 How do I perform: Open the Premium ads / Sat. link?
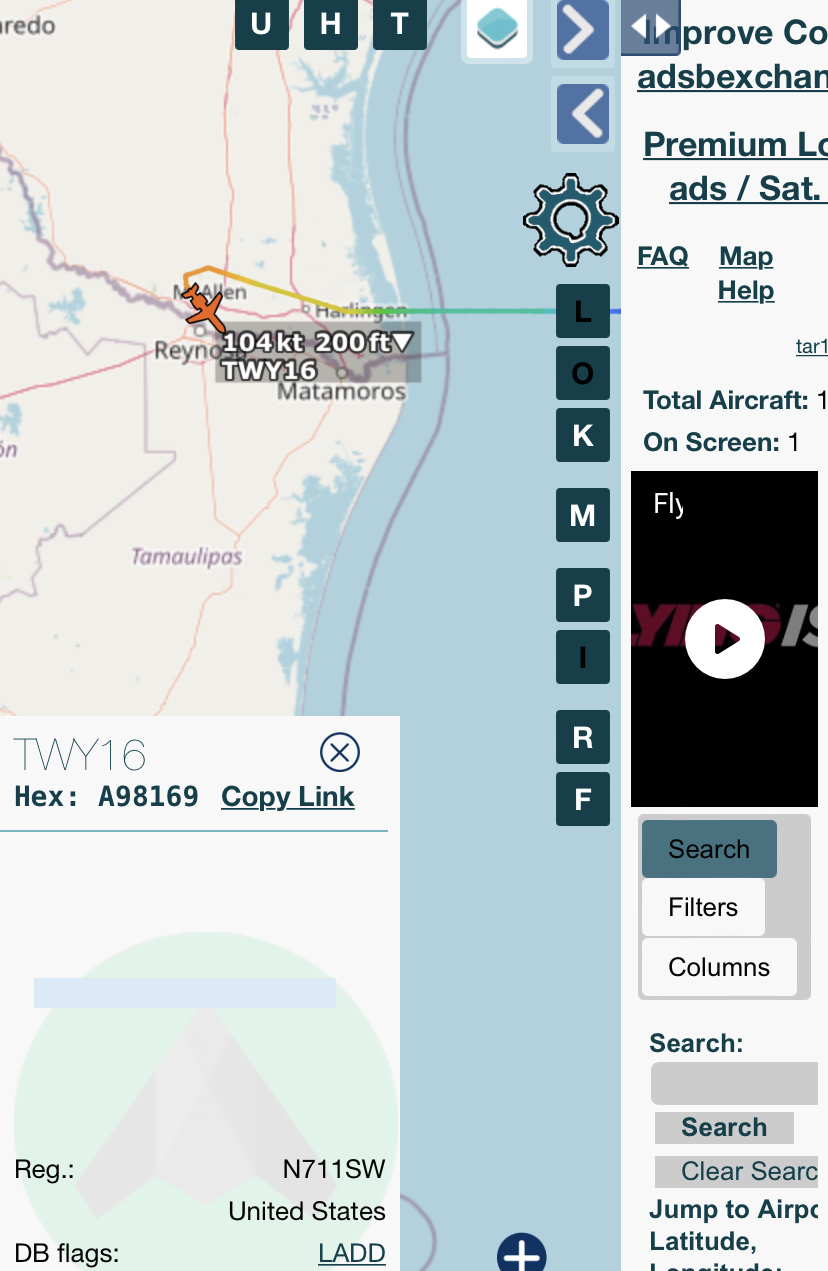(735, 166)
